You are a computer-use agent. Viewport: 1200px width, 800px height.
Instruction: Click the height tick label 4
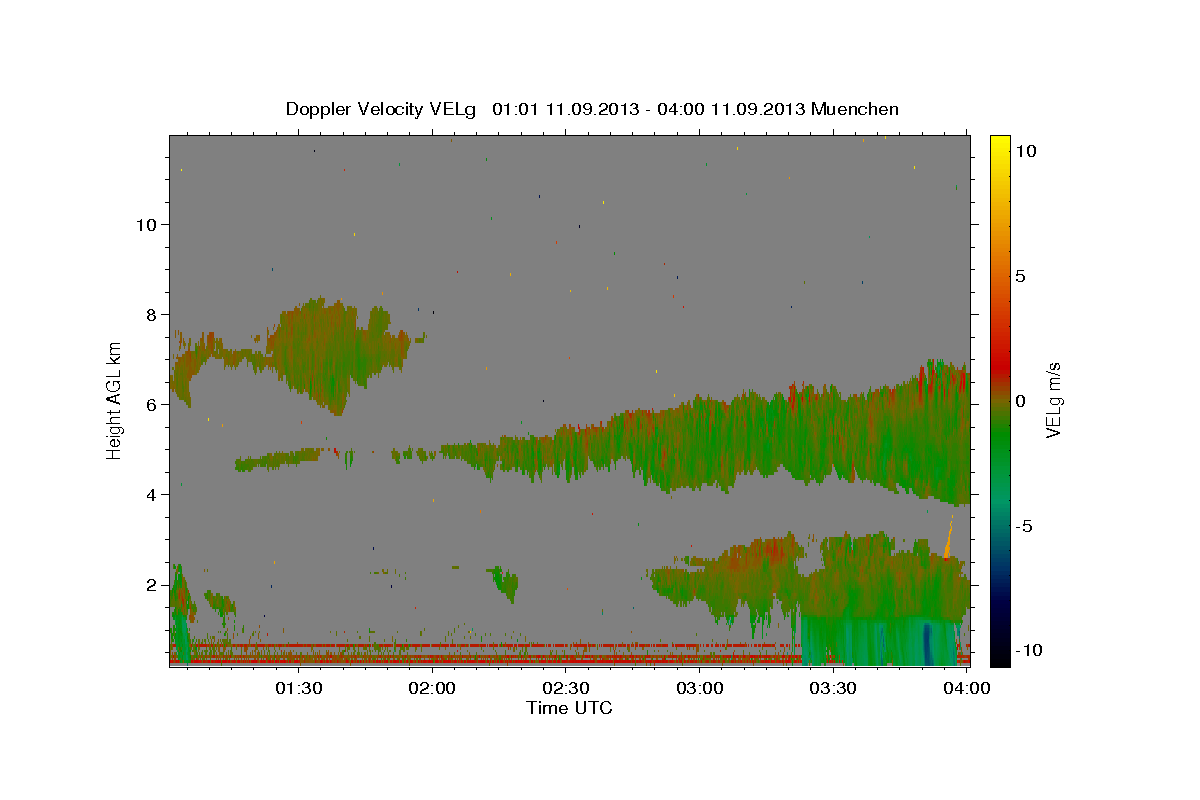tap(151, 494)
